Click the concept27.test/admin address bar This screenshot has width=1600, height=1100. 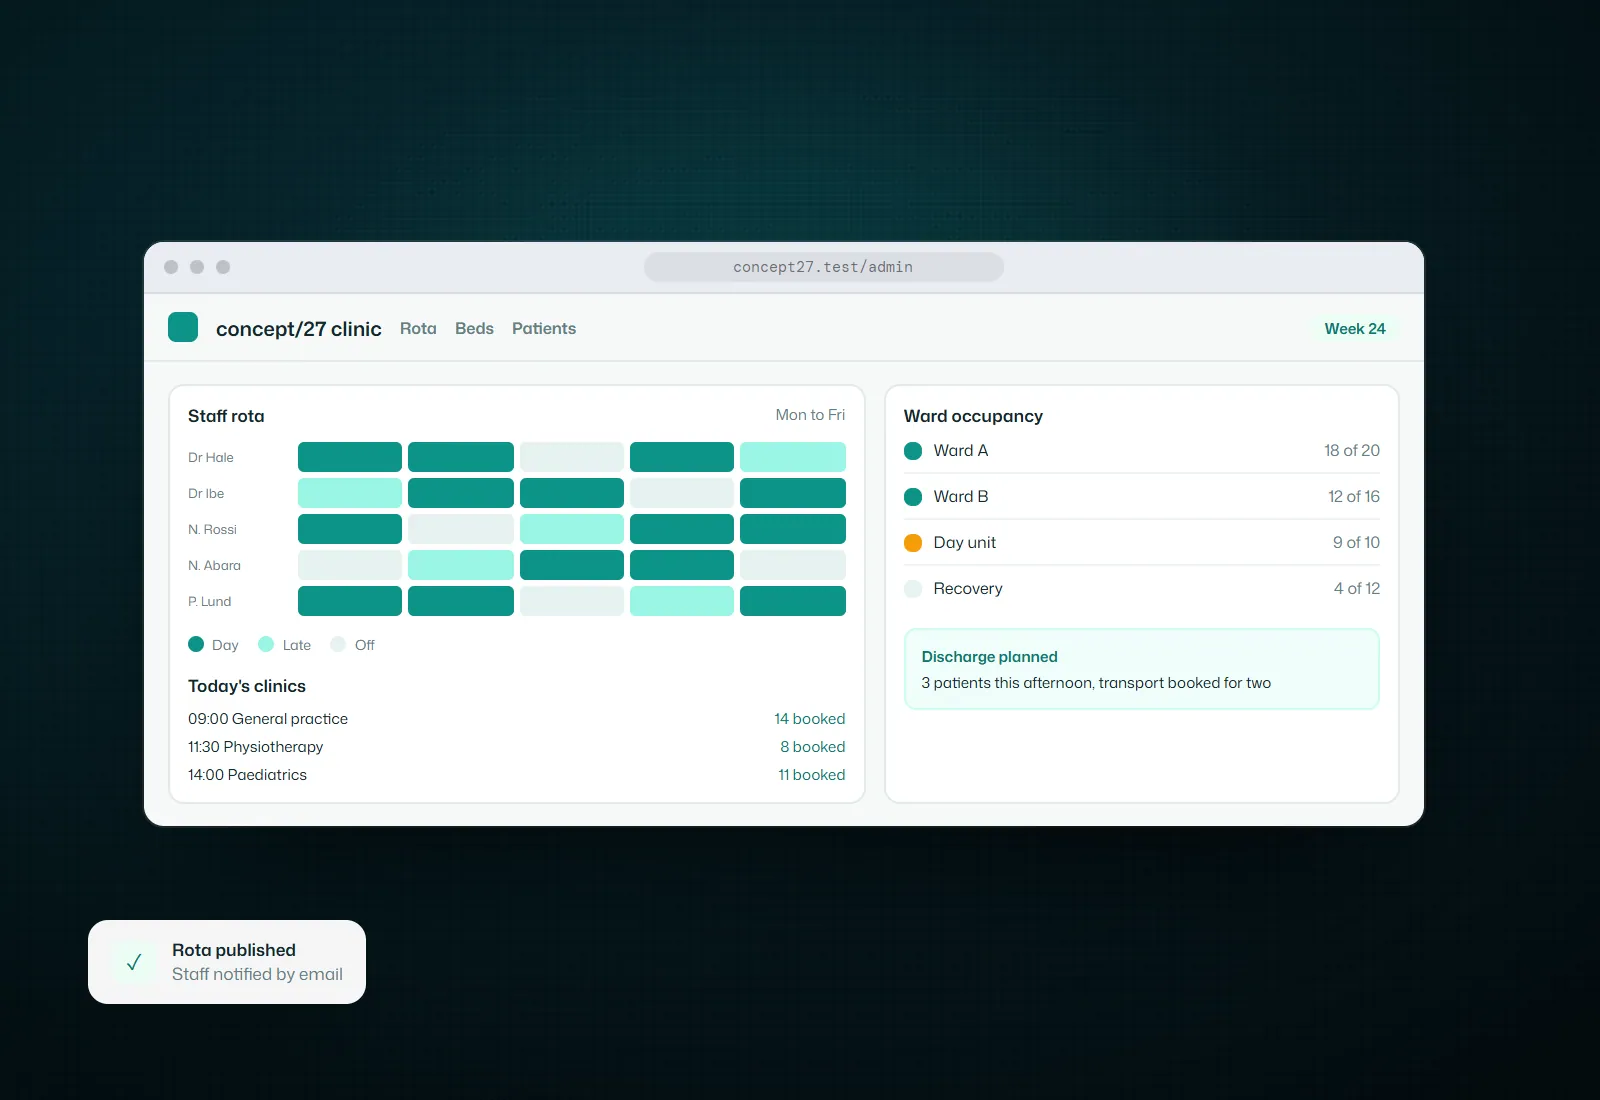tap(824, 267)
